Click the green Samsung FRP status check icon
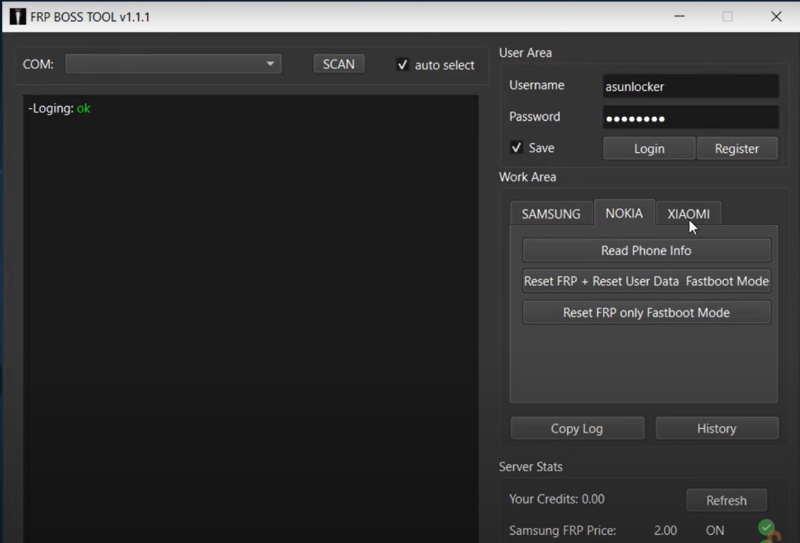 (x=766, y=527)
